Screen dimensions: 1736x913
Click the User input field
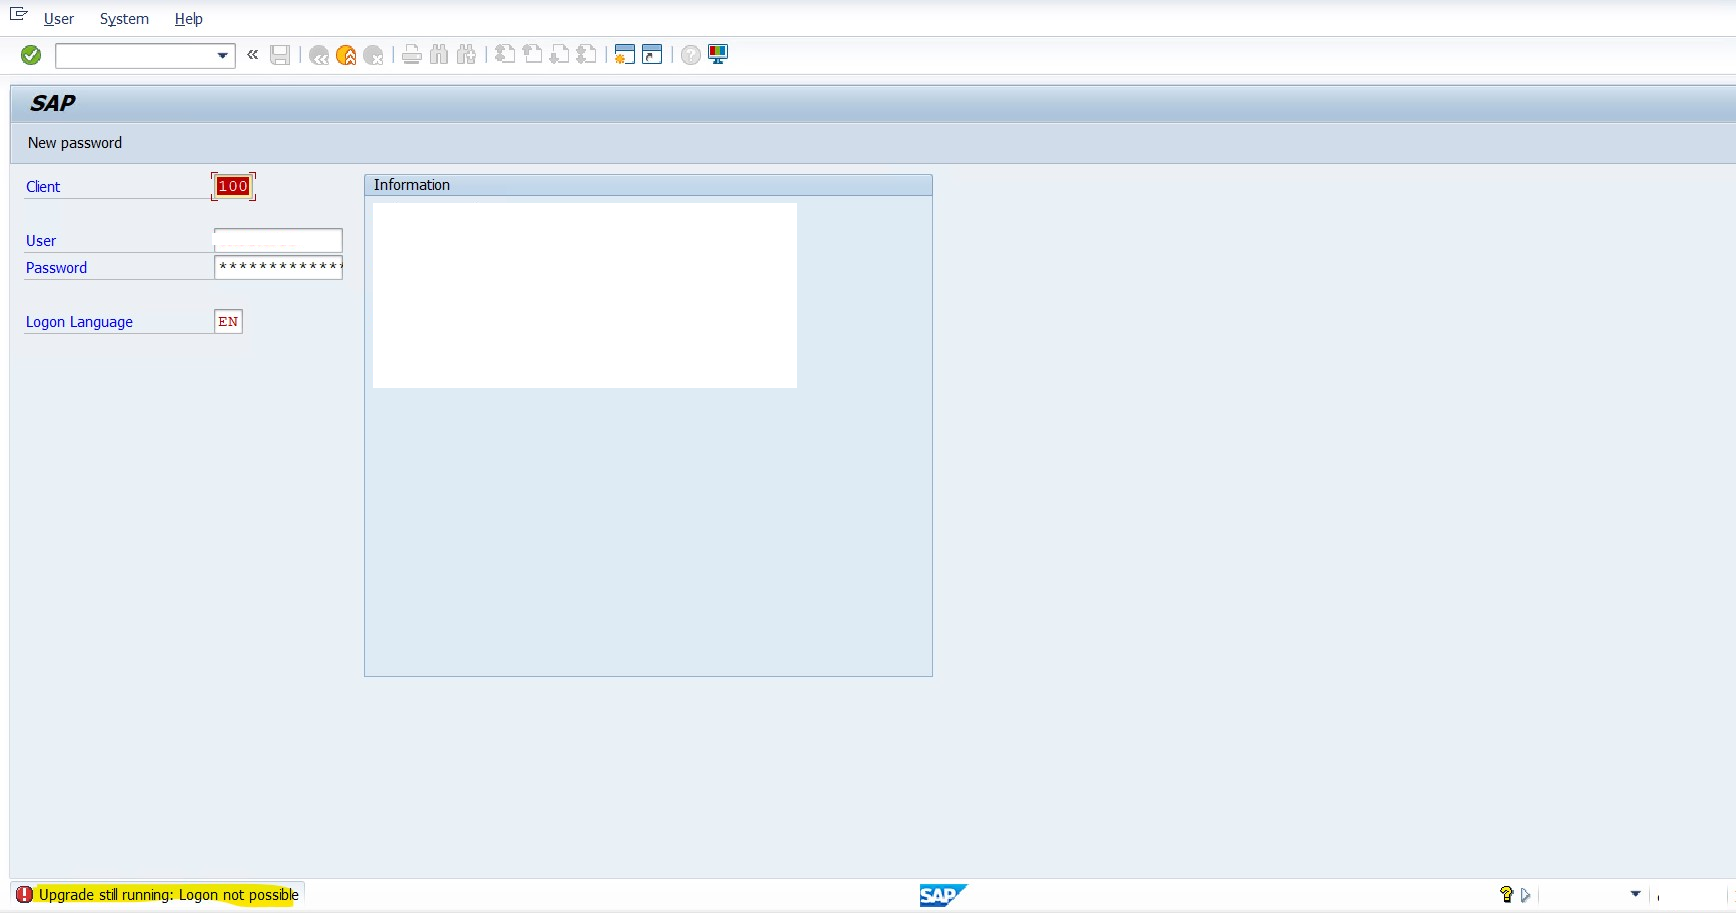(x=278, y=240)
